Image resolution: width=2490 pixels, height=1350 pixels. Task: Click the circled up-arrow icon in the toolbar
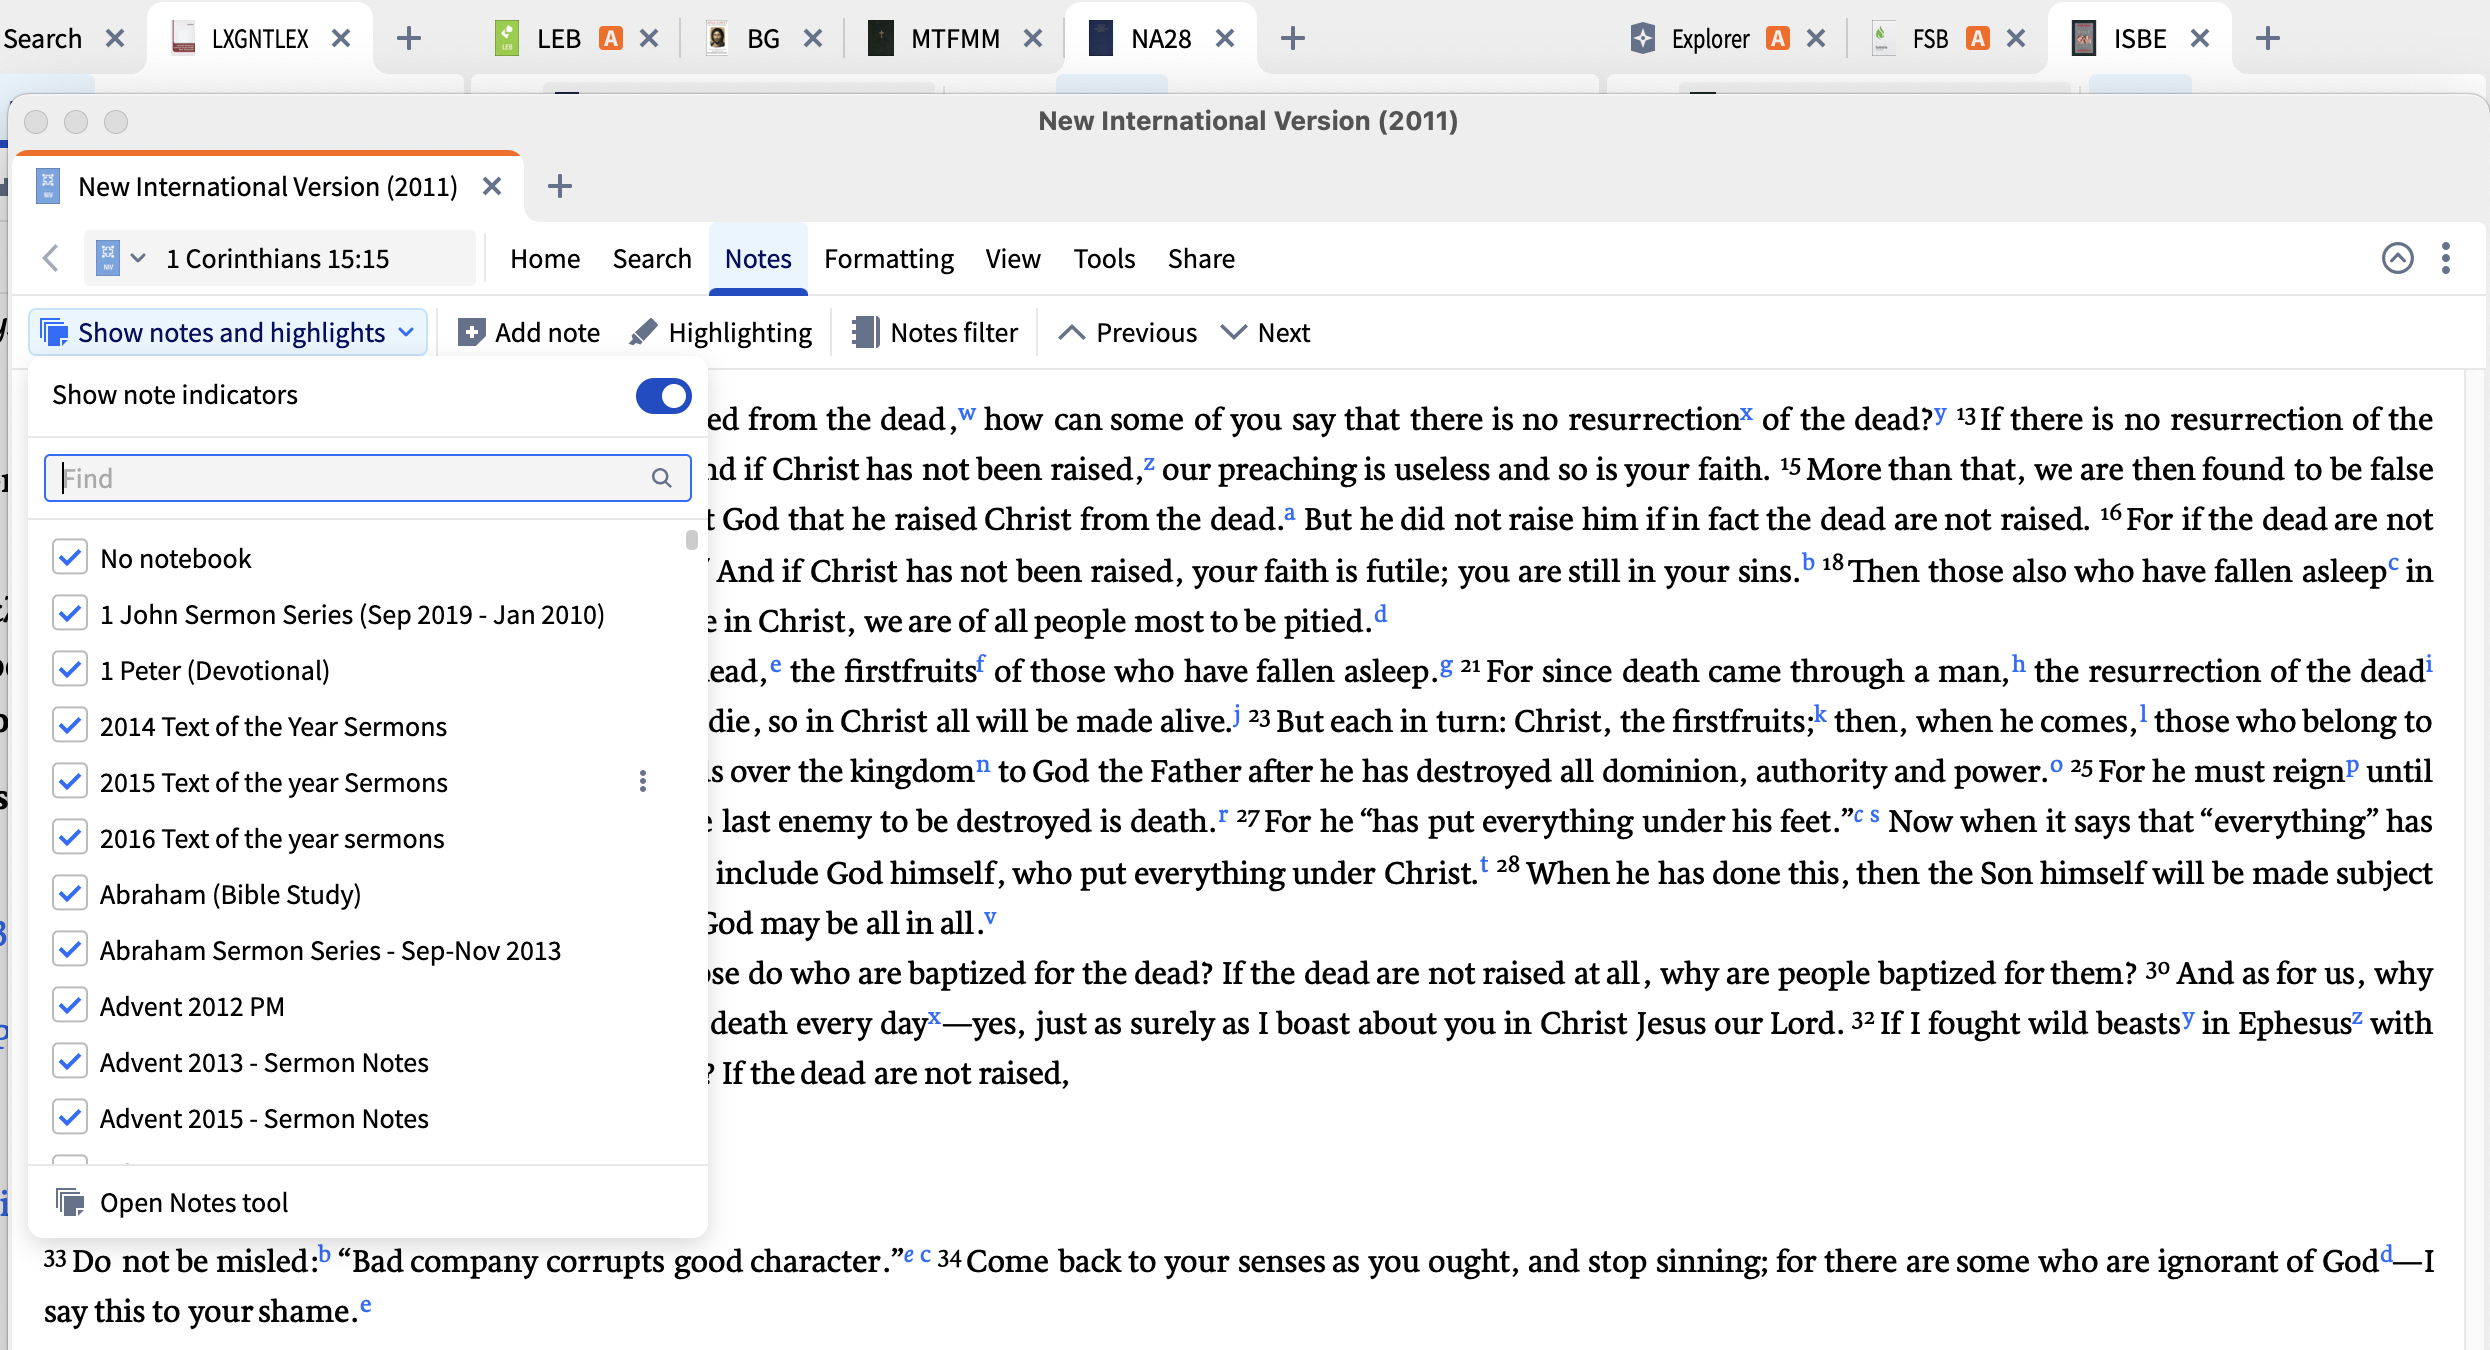pos(2397,258)
